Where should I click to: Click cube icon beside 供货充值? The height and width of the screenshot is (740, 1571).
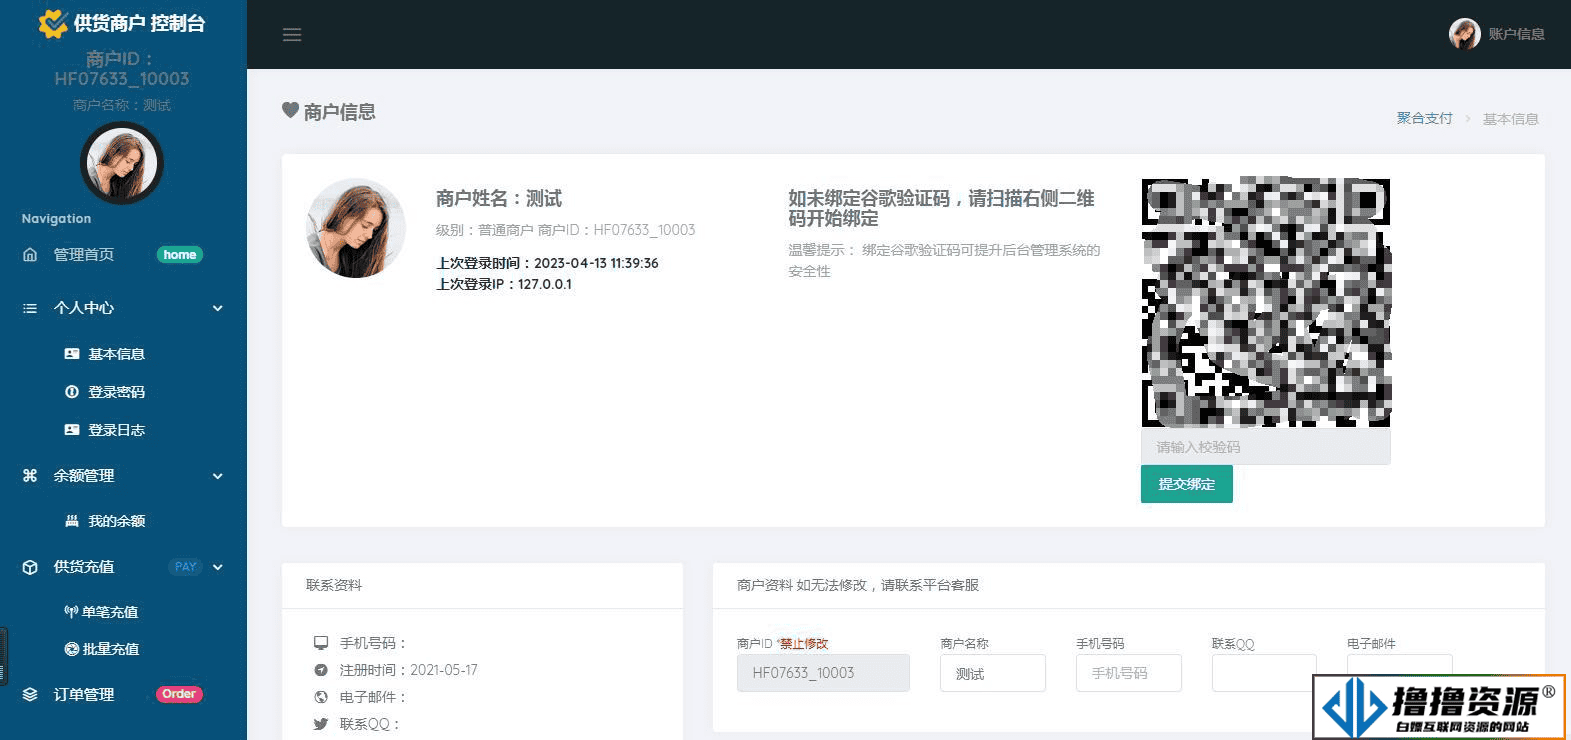click(x=30, y=567)
